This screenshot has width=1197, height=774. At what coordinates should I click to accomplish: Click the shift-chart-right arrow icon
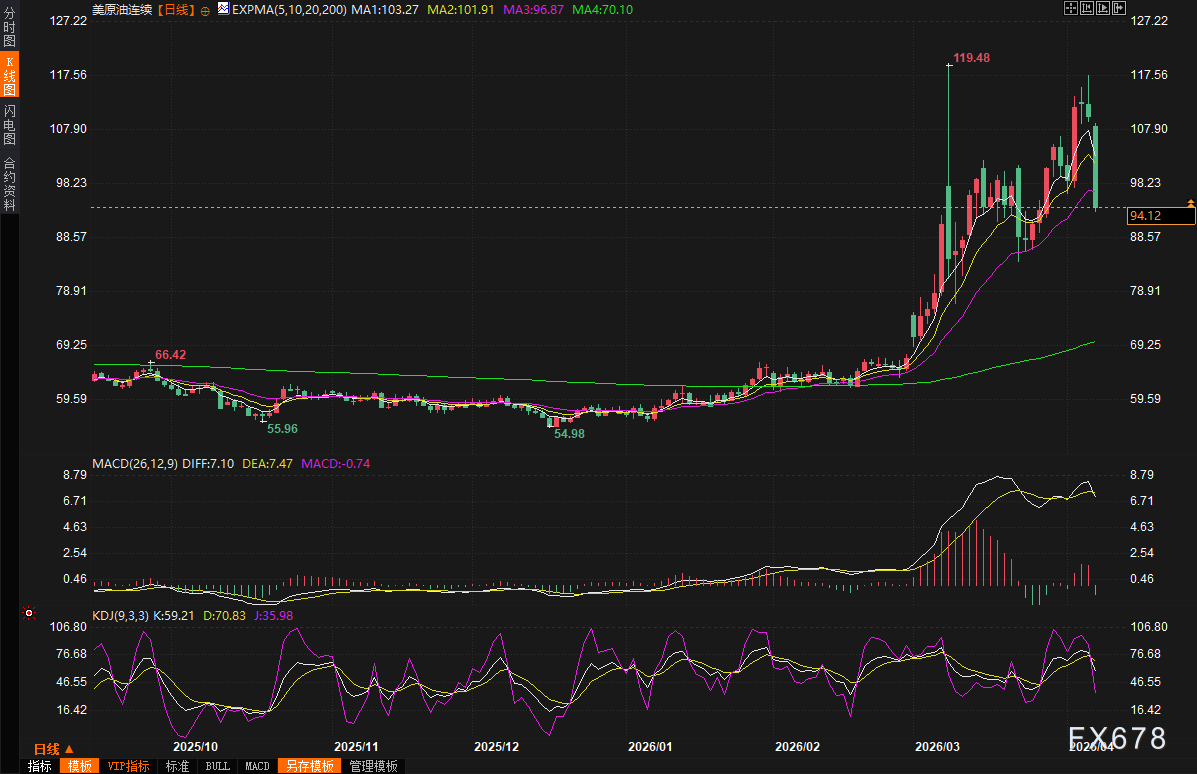click(1120, 8)
